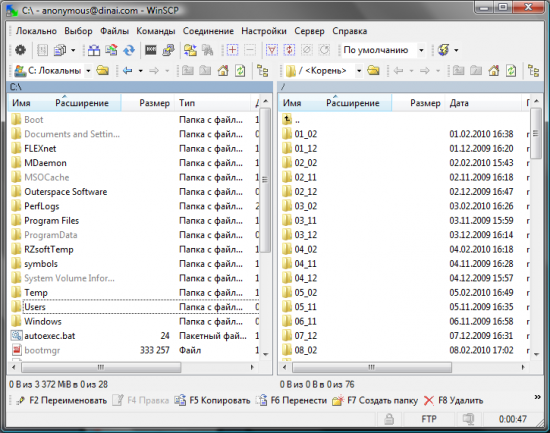The height and width of the screenshot is (433, 550).
Task: Open in PuTTY icon
Action: pyautogui.click(x=168, y=50)
